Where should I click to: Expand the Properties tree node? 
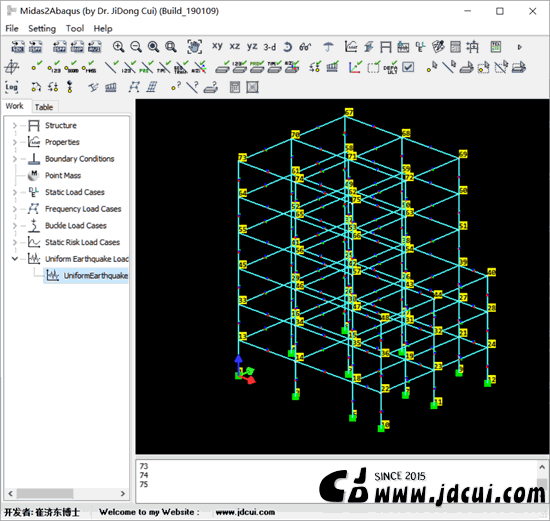pos(14,142)
